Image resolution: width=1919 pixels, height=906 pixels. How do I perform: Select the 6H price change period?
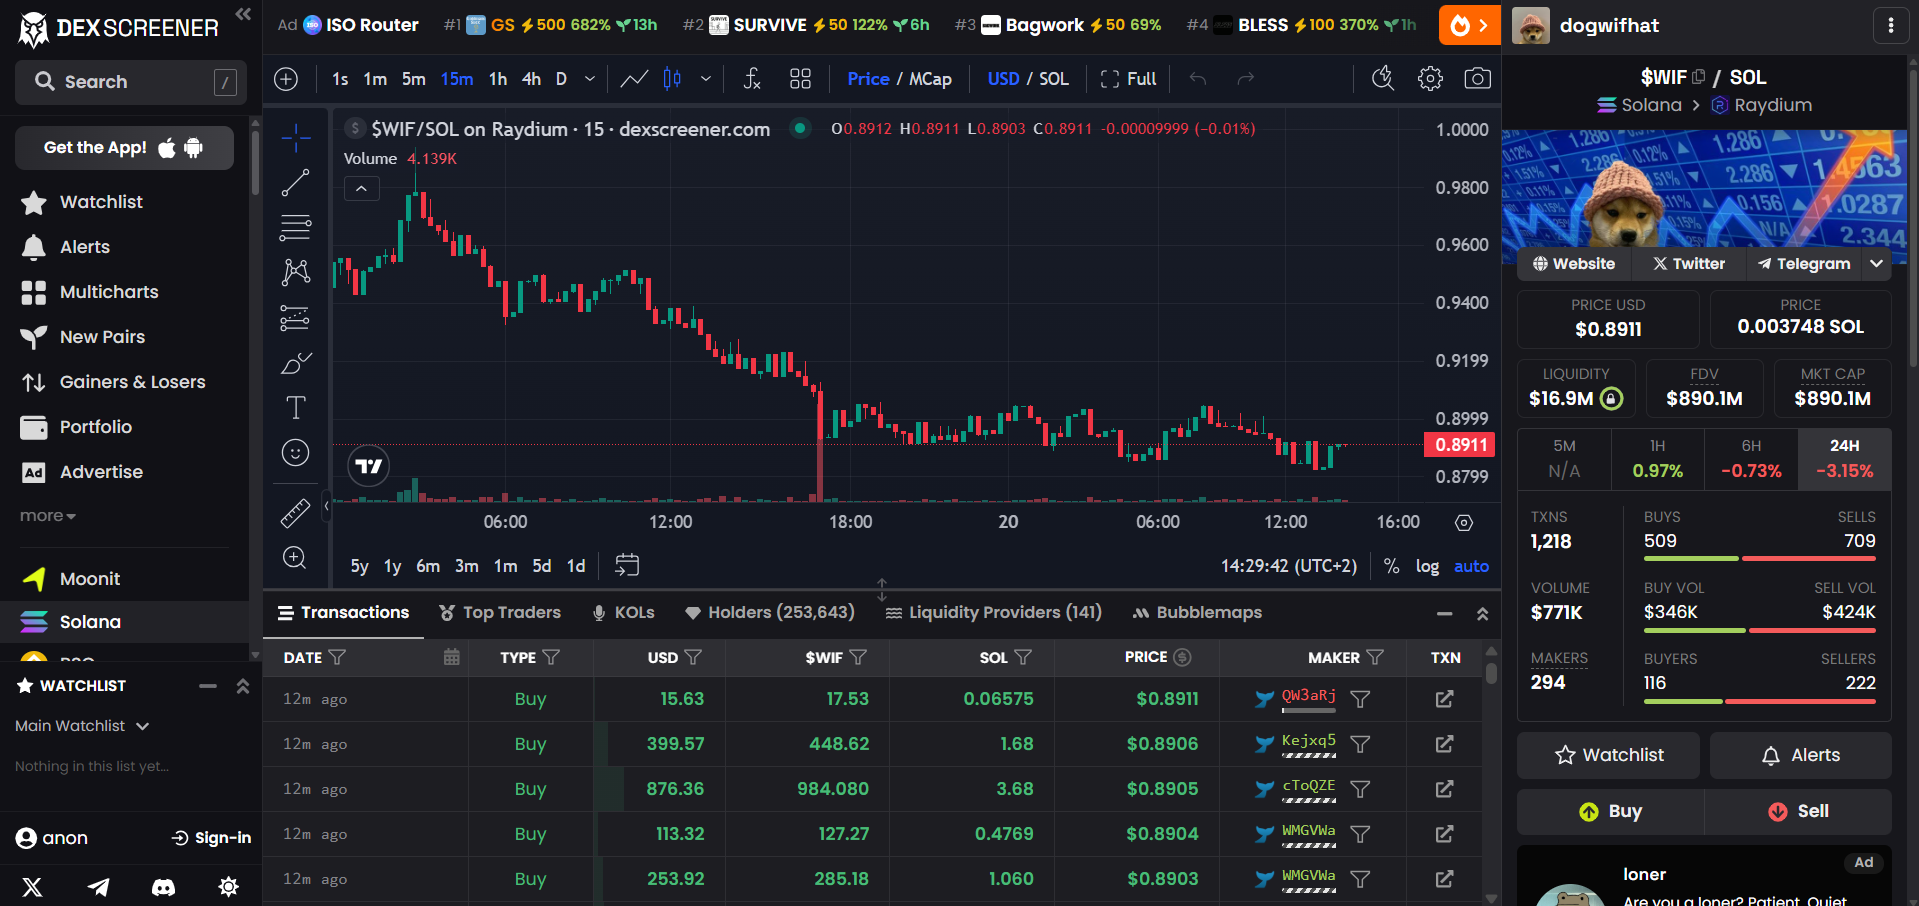pyautogui.click(x=1751, y=459)
